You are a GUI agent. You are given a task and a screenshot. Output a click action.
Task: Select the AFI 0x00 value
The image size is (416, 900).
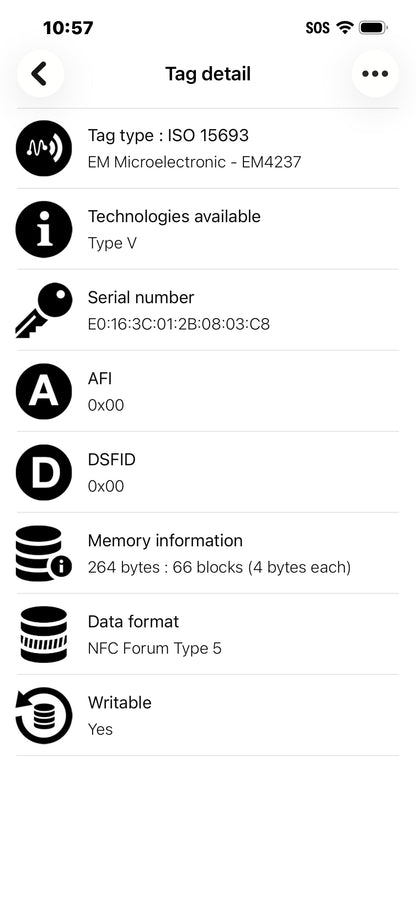(x=106, y=405)
